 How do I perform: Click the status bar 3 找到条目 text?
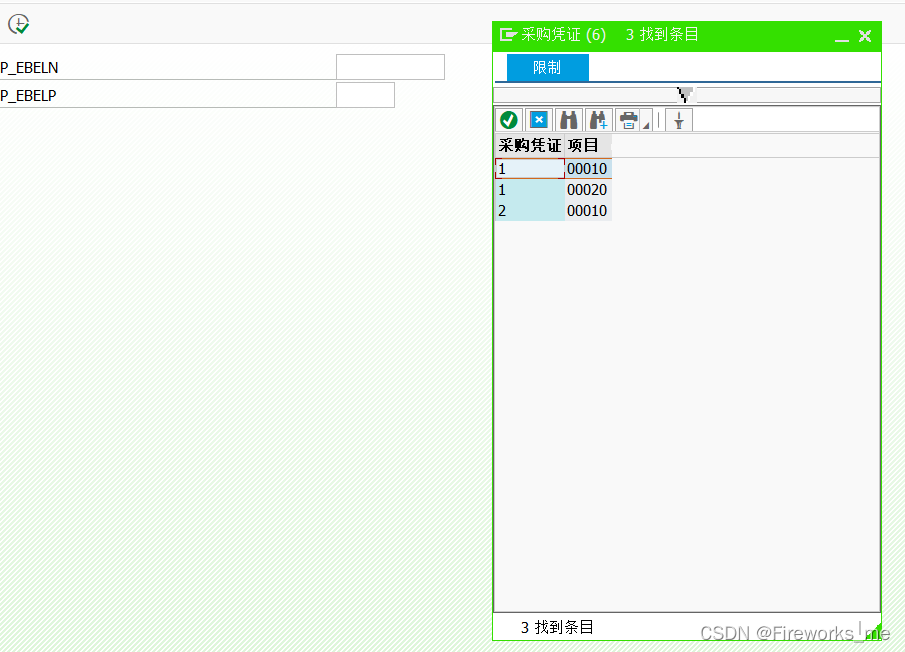click(557, 627)
